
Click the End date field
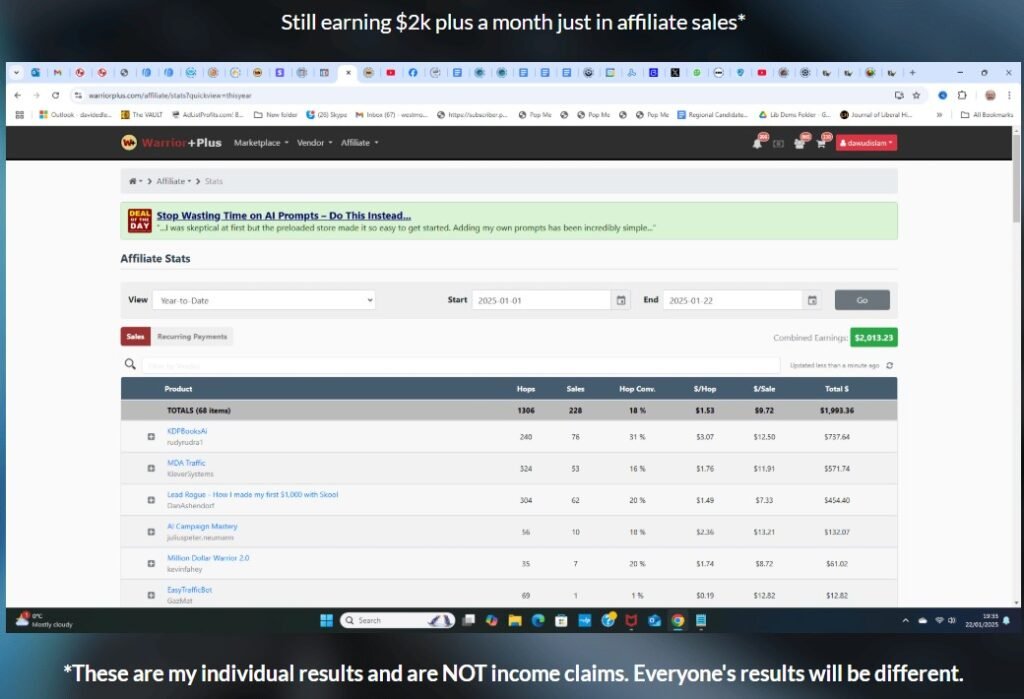(732, 300)
